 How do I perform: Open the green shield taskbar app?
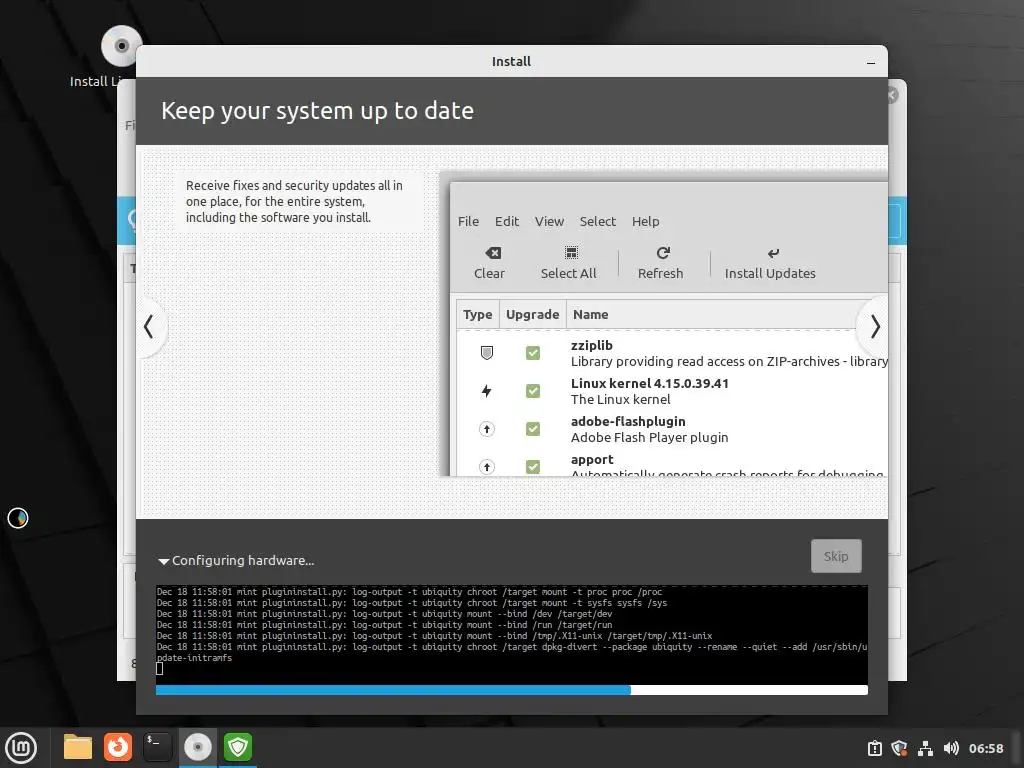238,747
